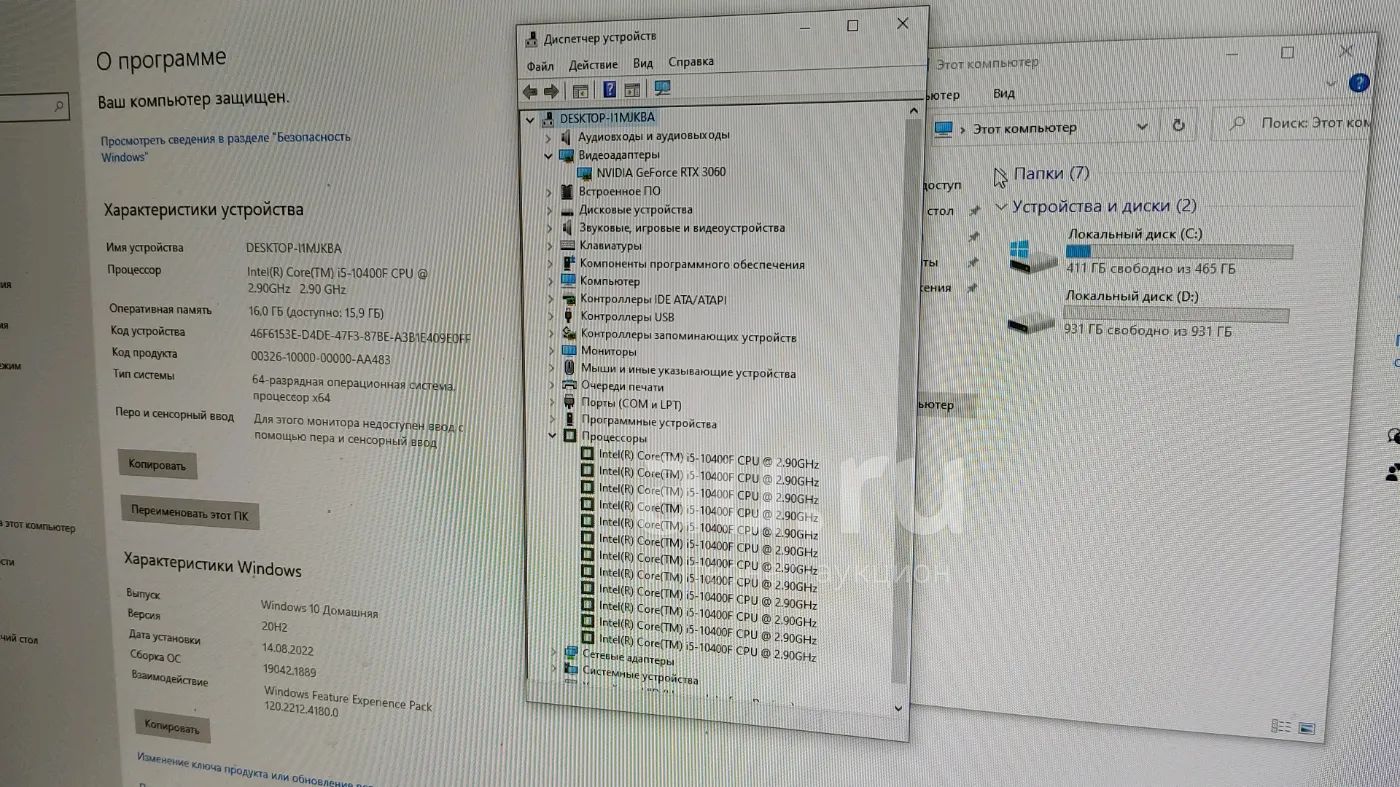
Task: Click the Копировать button under device specifications
Action: tap(157, 465)
